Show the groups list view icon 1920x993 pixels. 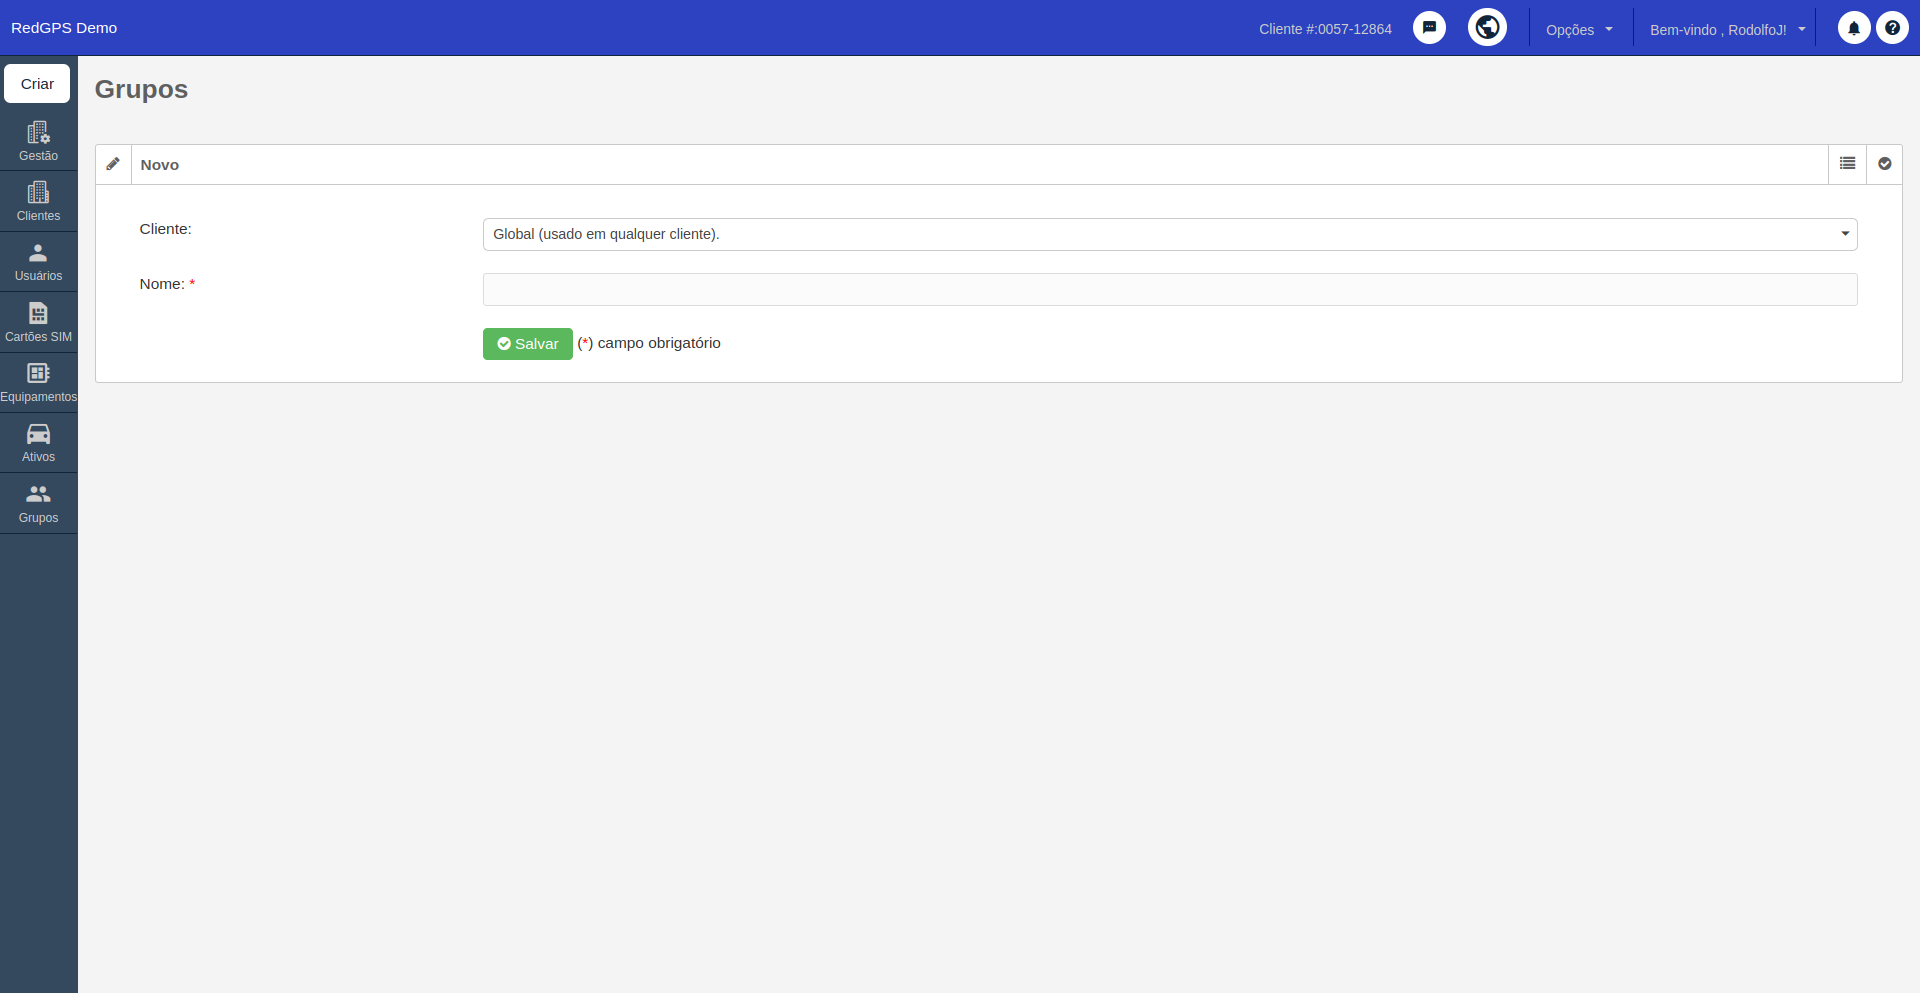1847,164
